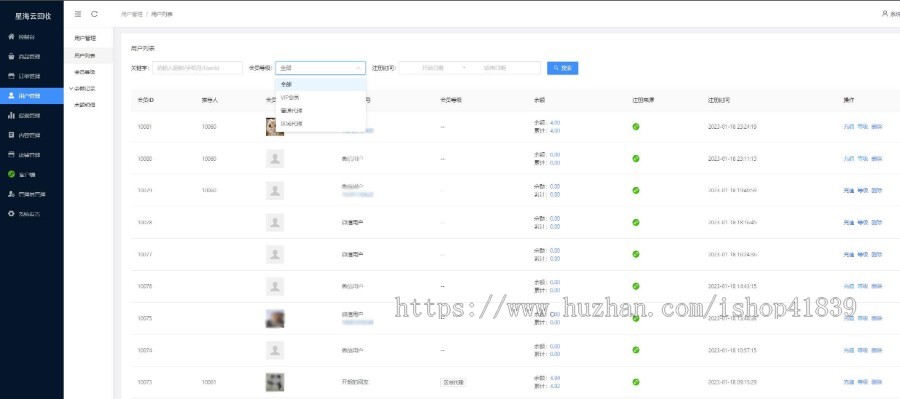Image resolution: width=900 pixels, height=399 pixels.
Task: Click 用户管理 in the breadcrumb
Action: (x=131, y=14)
